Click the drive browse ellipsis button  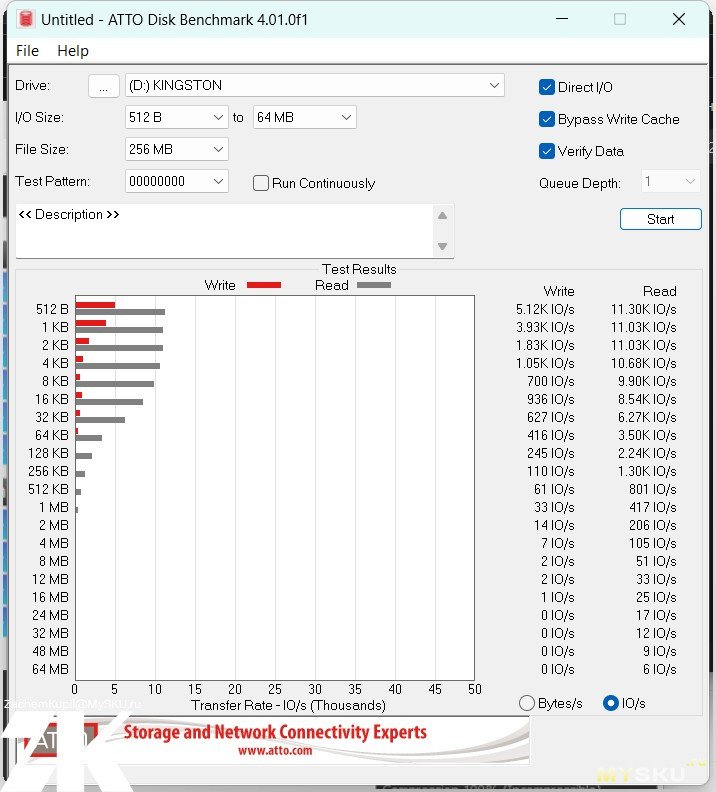click(104, 86)
